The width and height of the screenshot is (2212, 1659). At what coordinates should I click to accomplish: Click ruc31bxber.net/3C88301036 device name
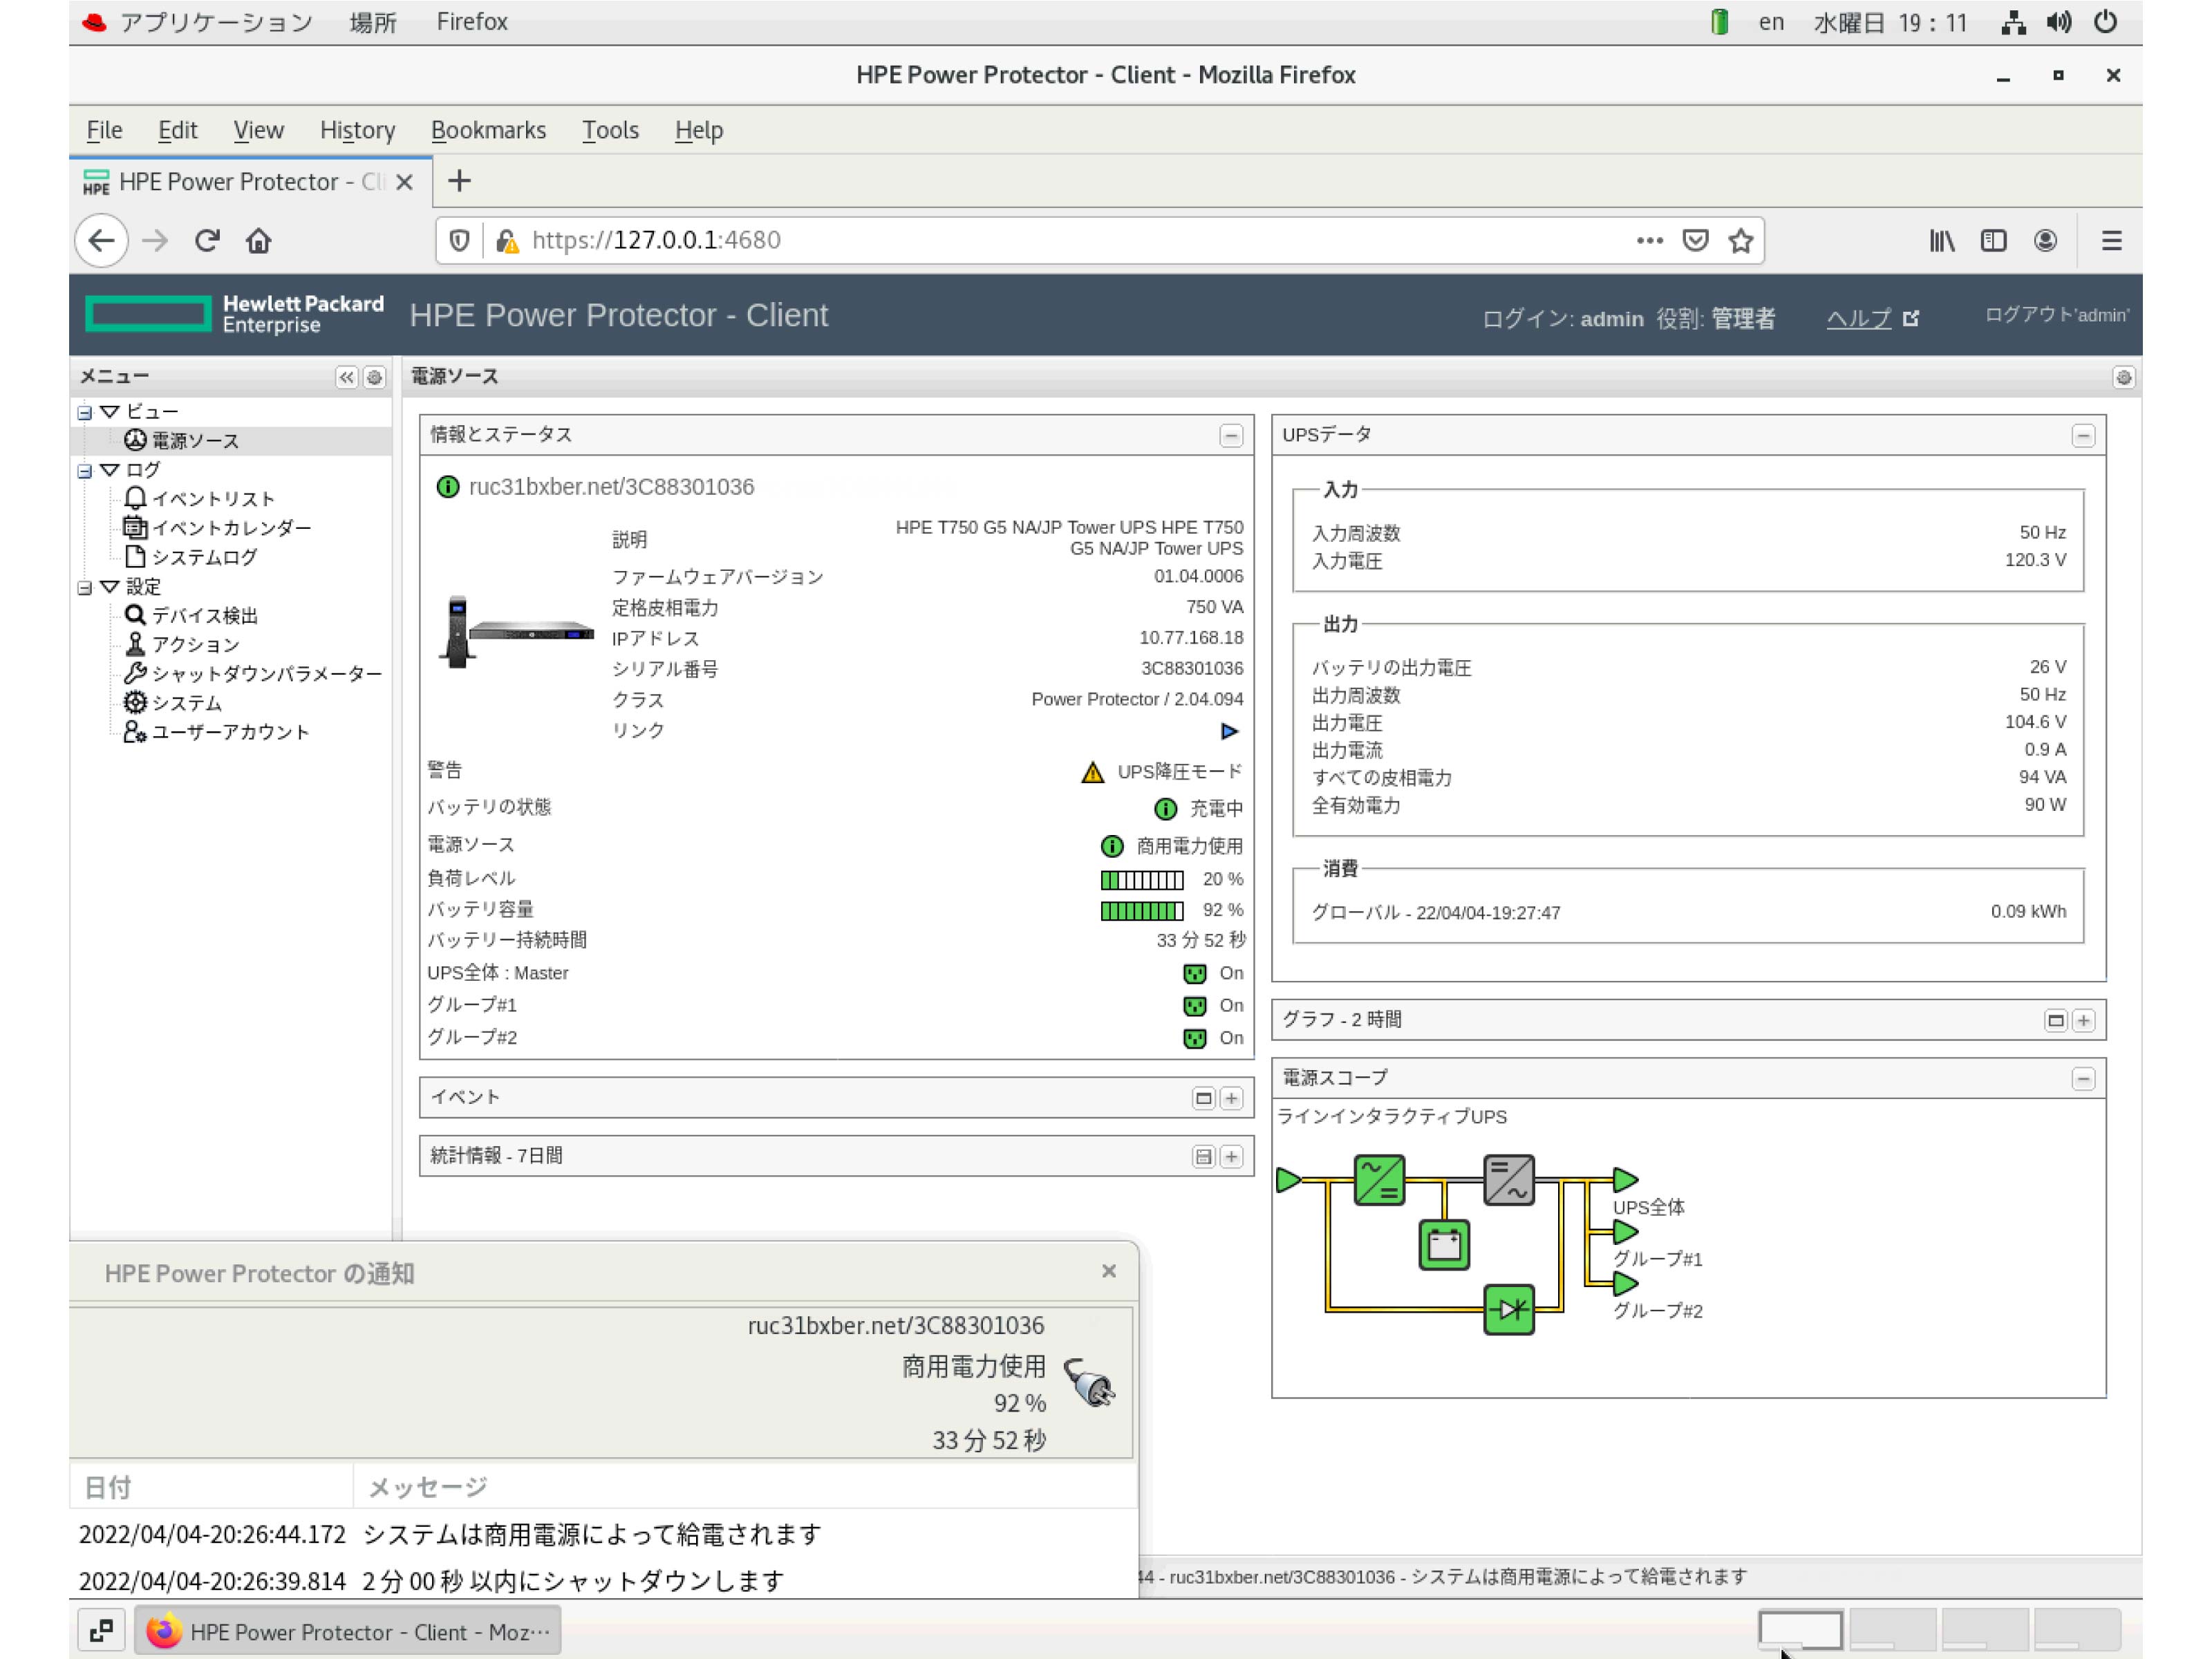[611, 487]
